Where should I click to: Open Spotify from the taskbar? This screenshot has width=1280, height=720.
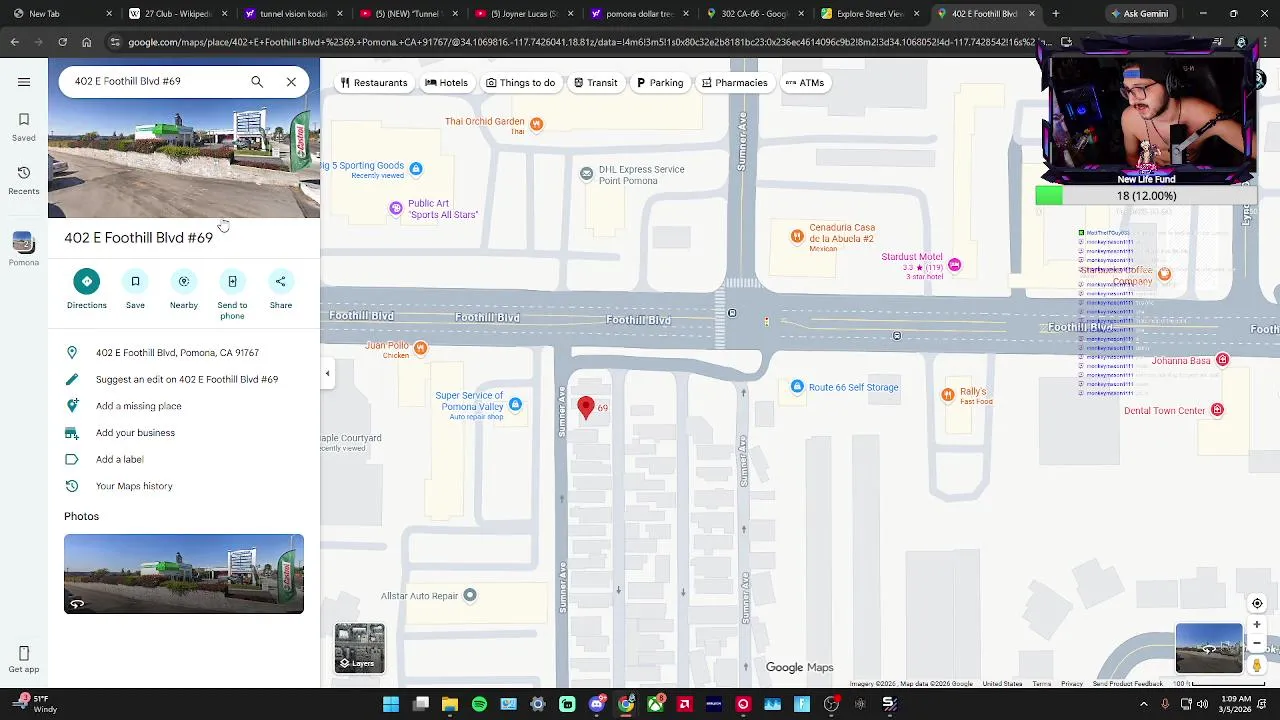[x=479, y=704]
